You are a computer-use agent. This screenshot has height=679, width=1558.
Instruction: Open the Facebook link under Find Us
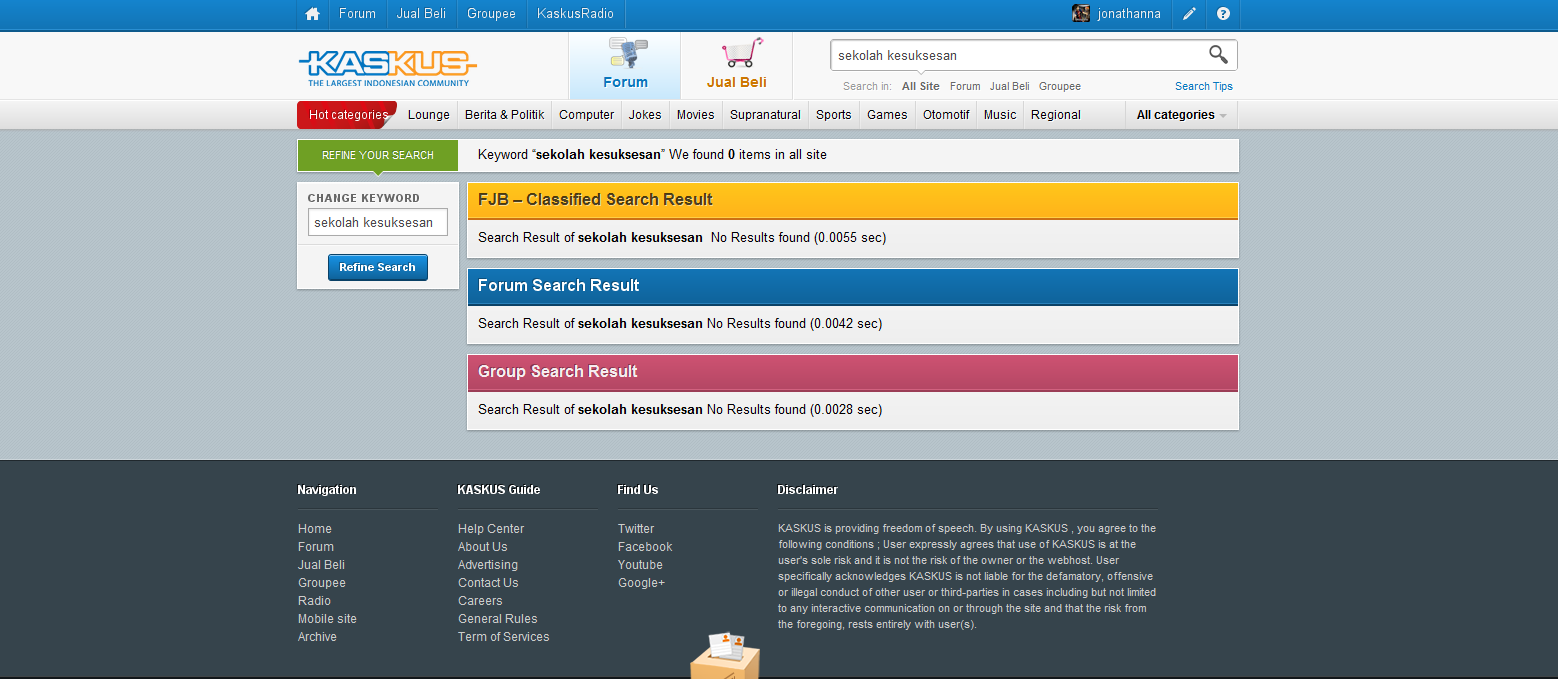tap(645, 547)
